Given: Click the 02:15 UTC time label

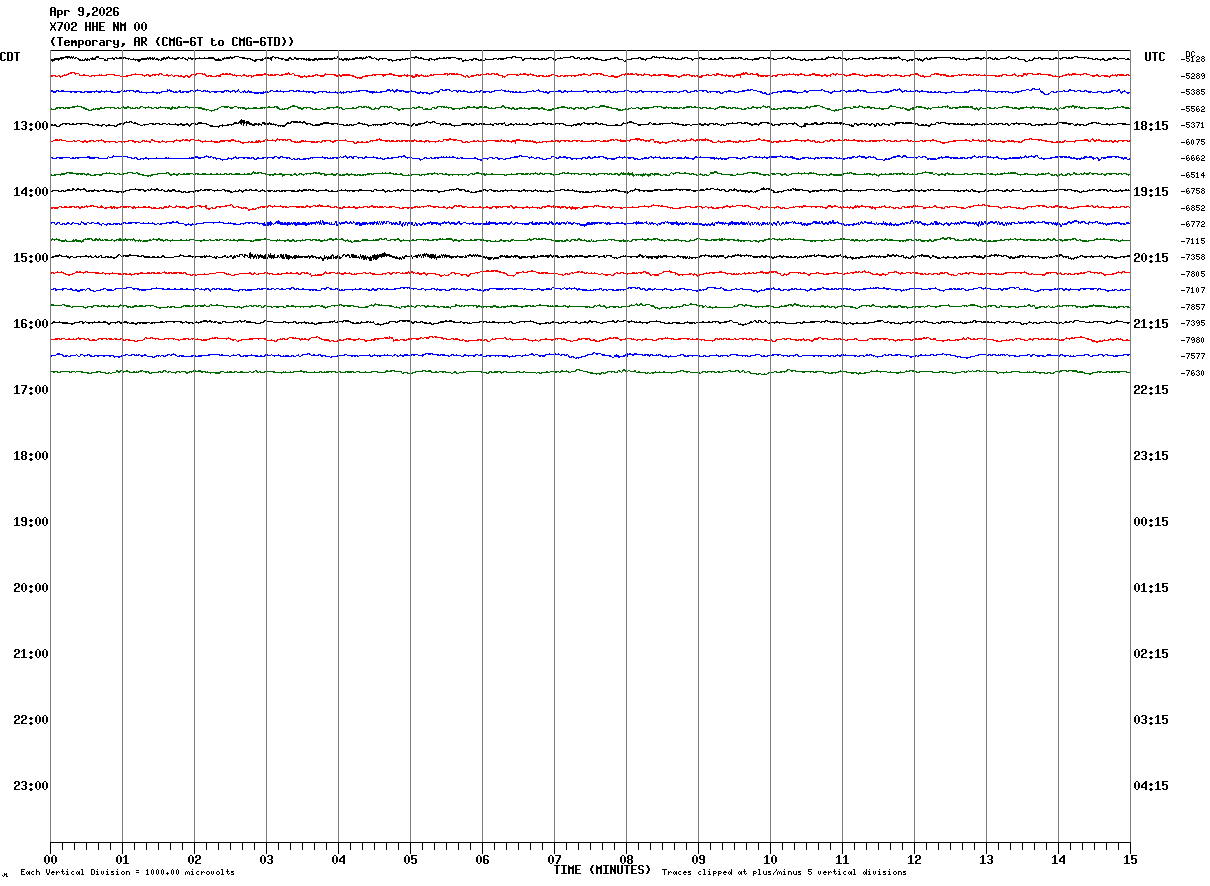Looking at the screenshot, I should point(1151,654).
